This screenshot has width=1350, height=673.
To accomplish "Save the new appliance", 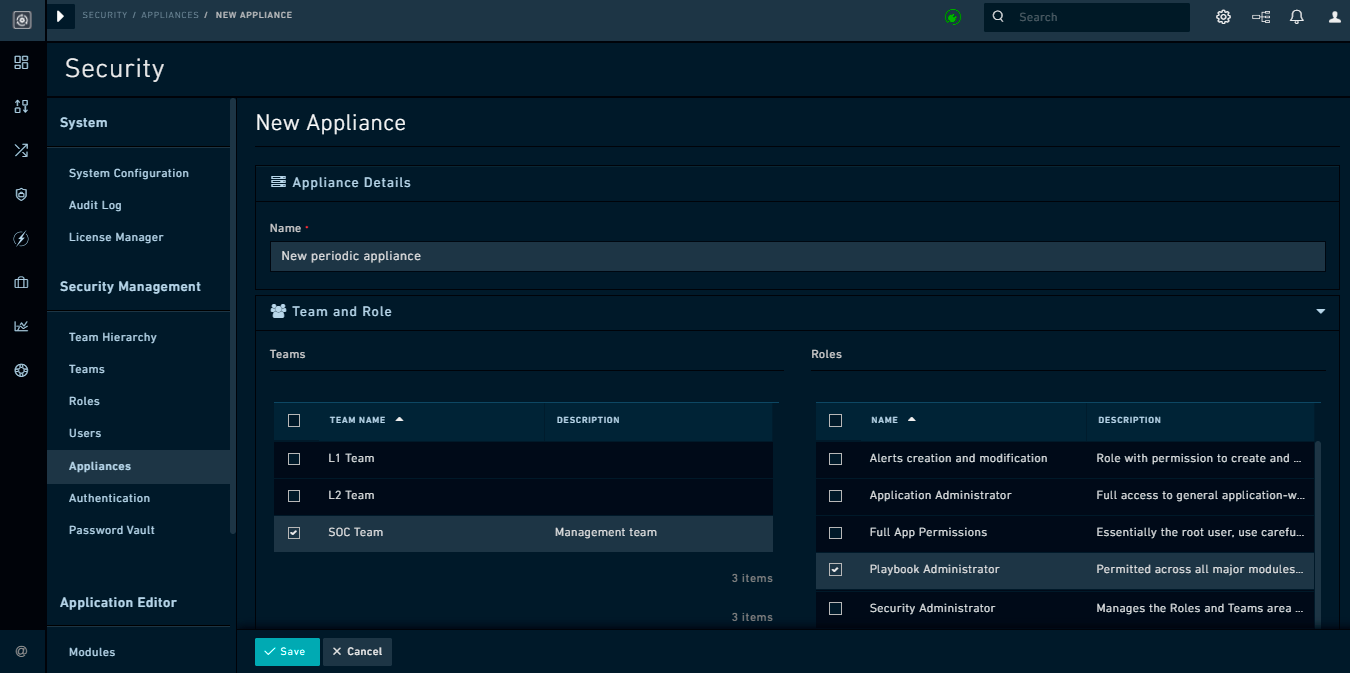I will [x=287, y=651].
